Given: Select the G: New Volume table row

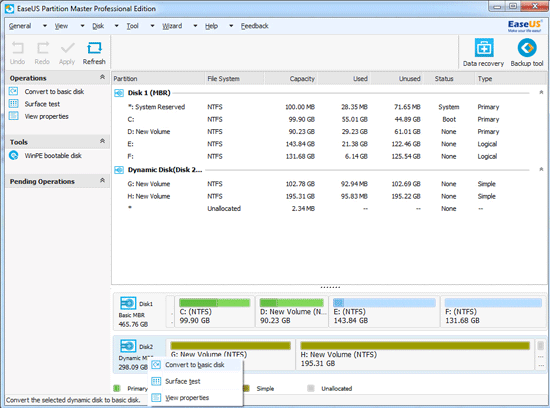Looking at the screenshot, I should pyautogui.click(x=329, y=184).
